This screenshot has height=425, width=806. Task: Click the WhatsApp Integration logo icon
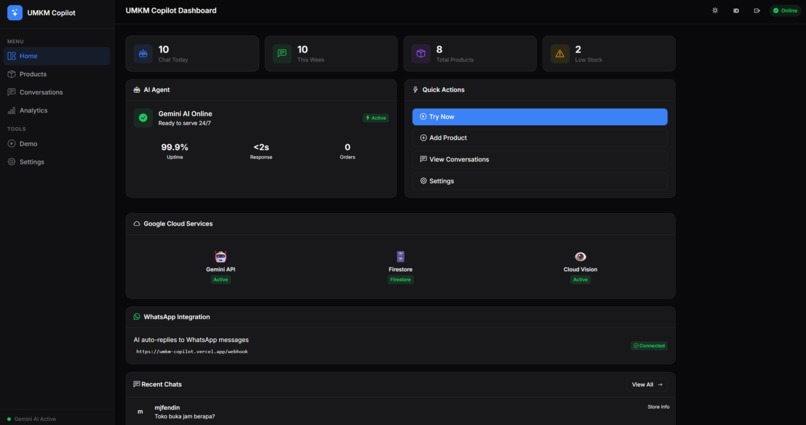[x=137, y=317]
